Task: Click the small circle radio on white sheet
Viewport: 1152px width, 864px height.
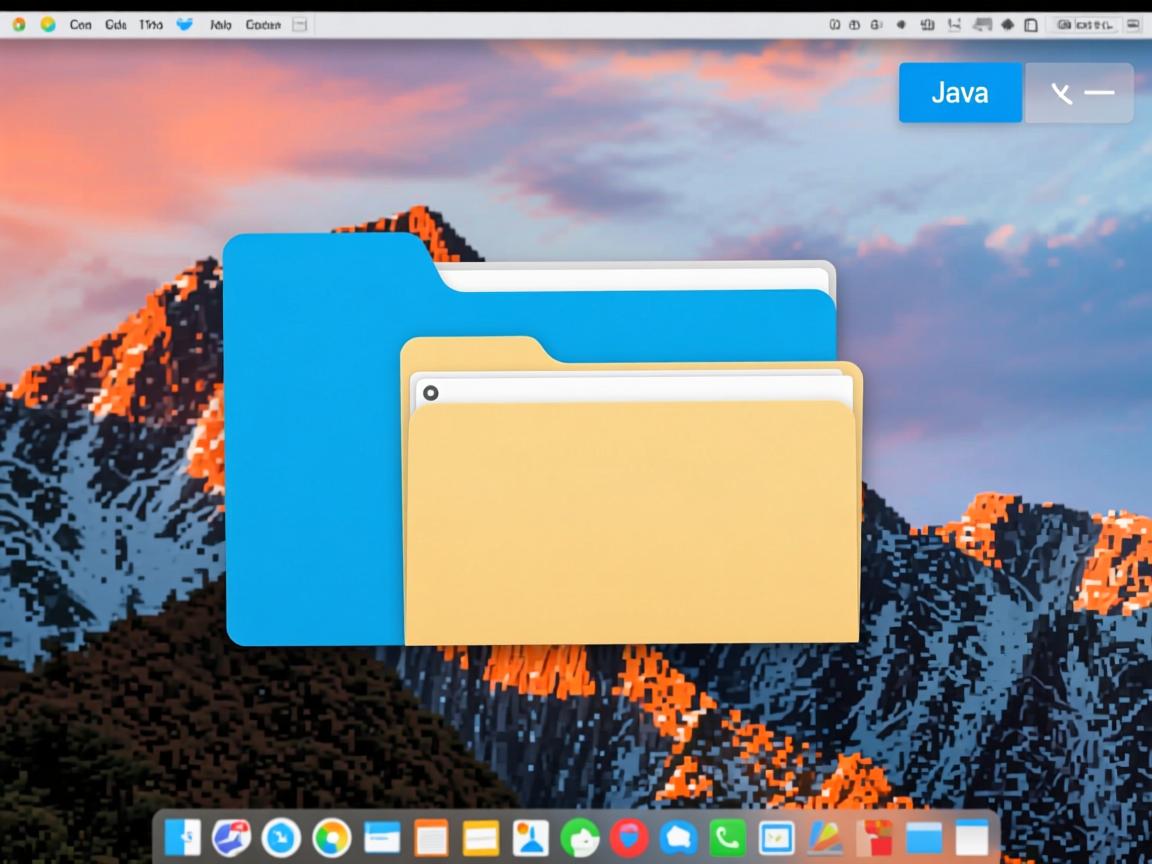Action: point(430,393)
